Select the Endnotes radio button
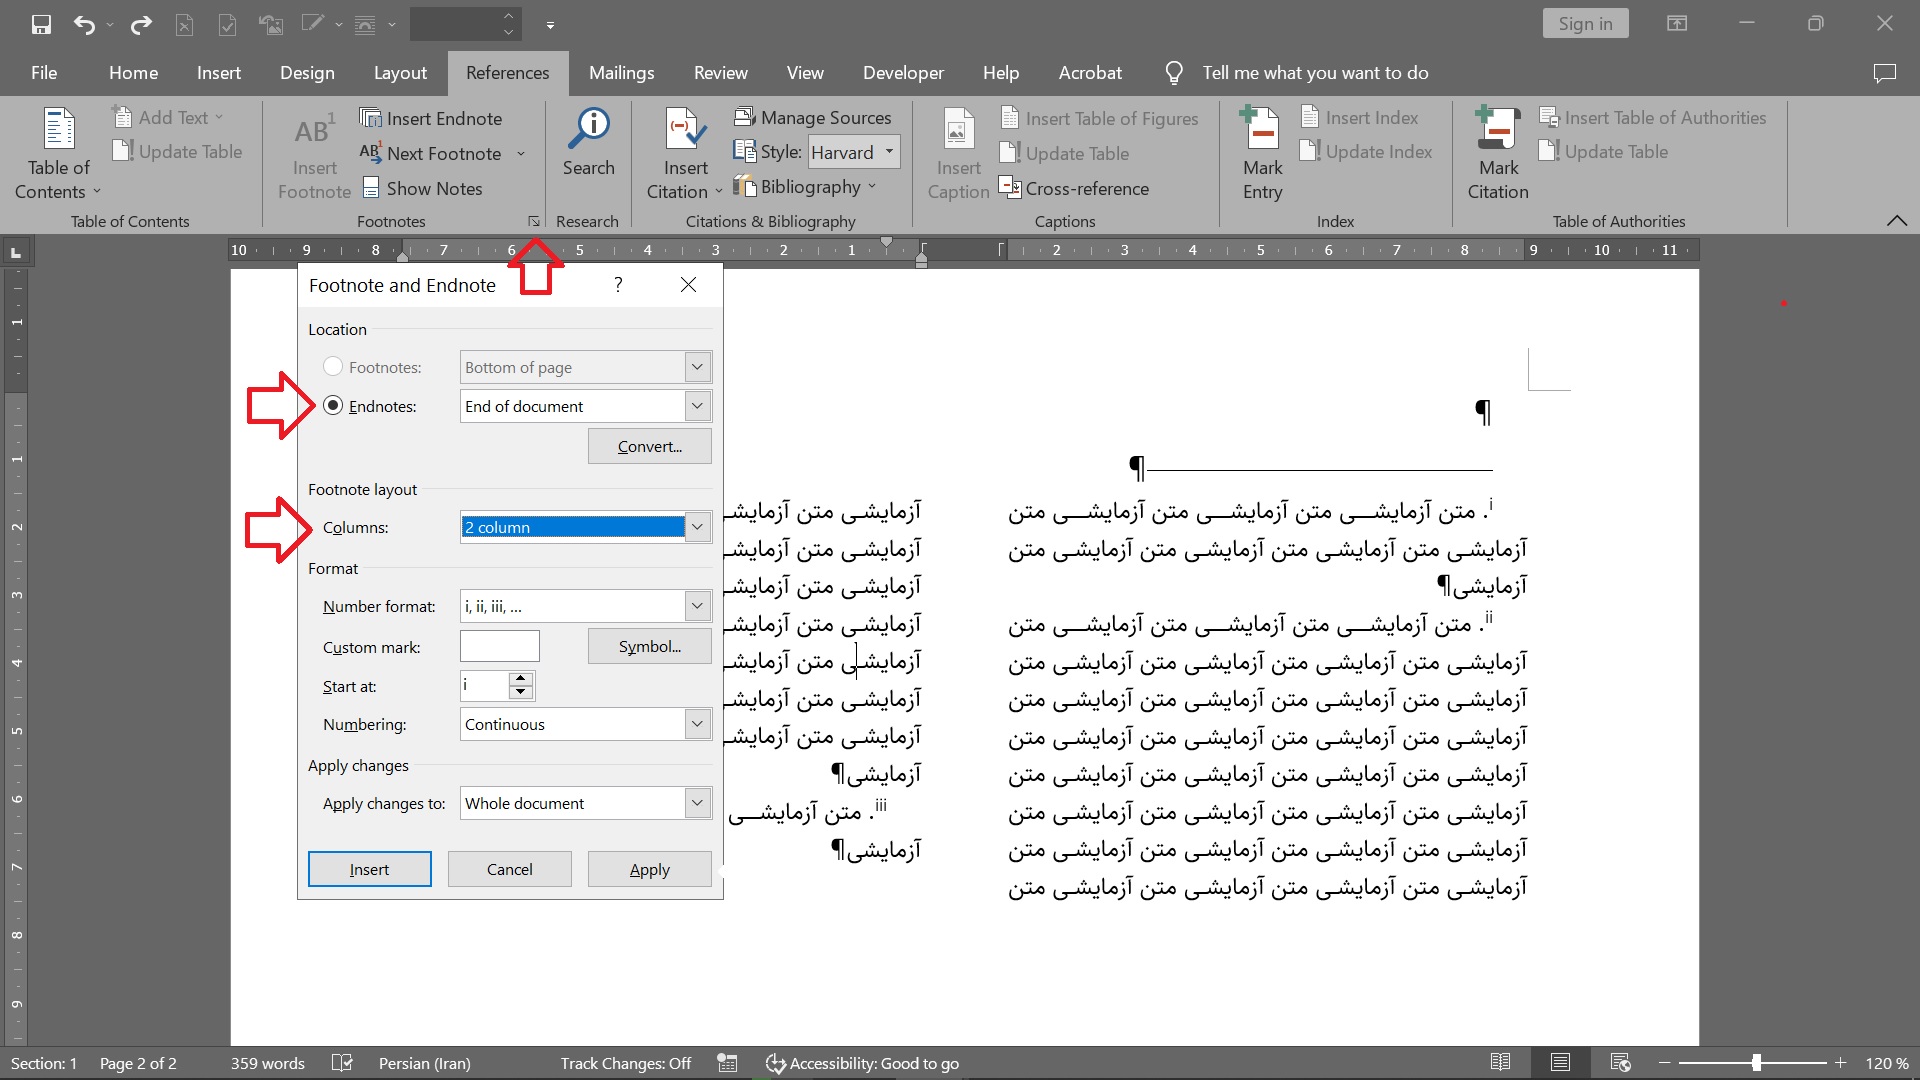The height and width of the screenshot is (1080, 1920). pyautogui.click(x=332, y=405)
